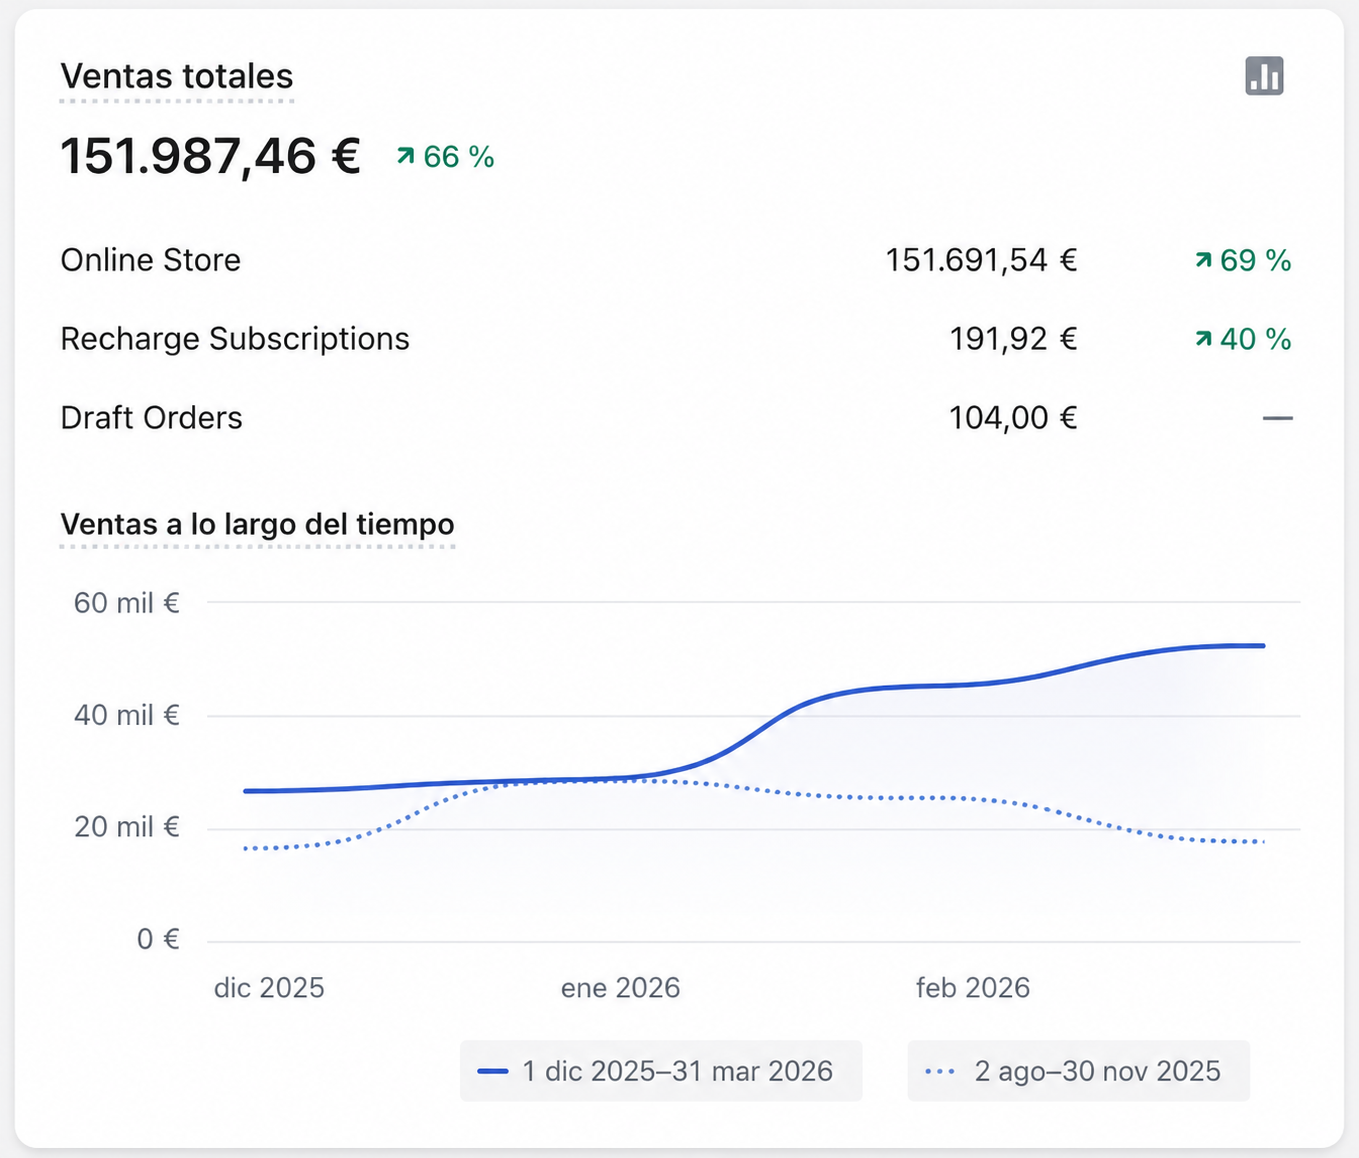Click the Online Store 69 % arrow
Screen dimensions: 1359x1158
click(1203, 260)
